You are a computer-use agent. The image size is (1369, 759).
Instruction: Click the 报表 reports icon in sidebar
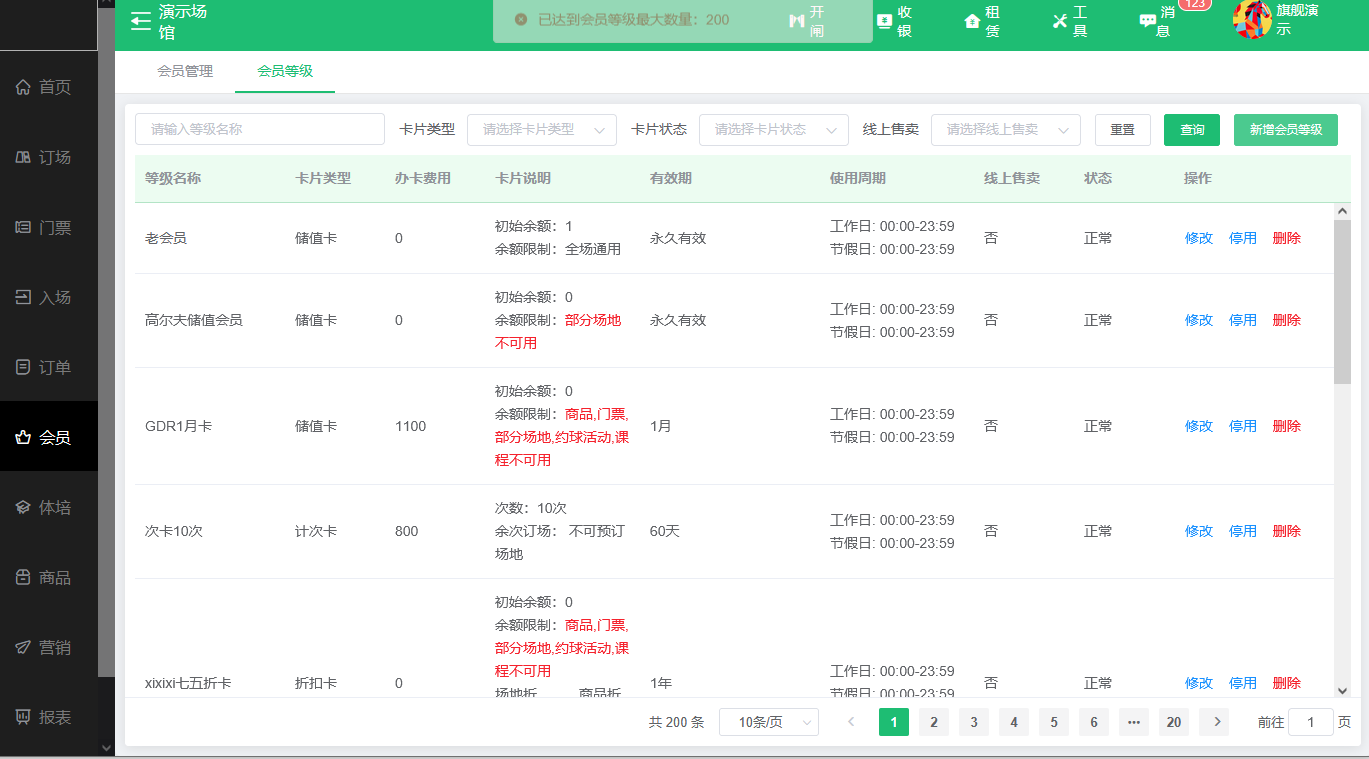tap(24, 717)
